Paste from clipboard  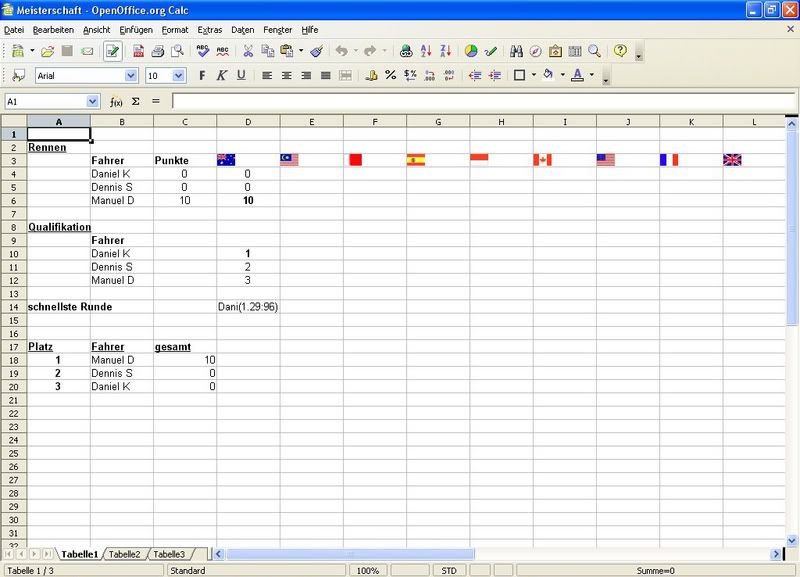(x=287, y=51)
